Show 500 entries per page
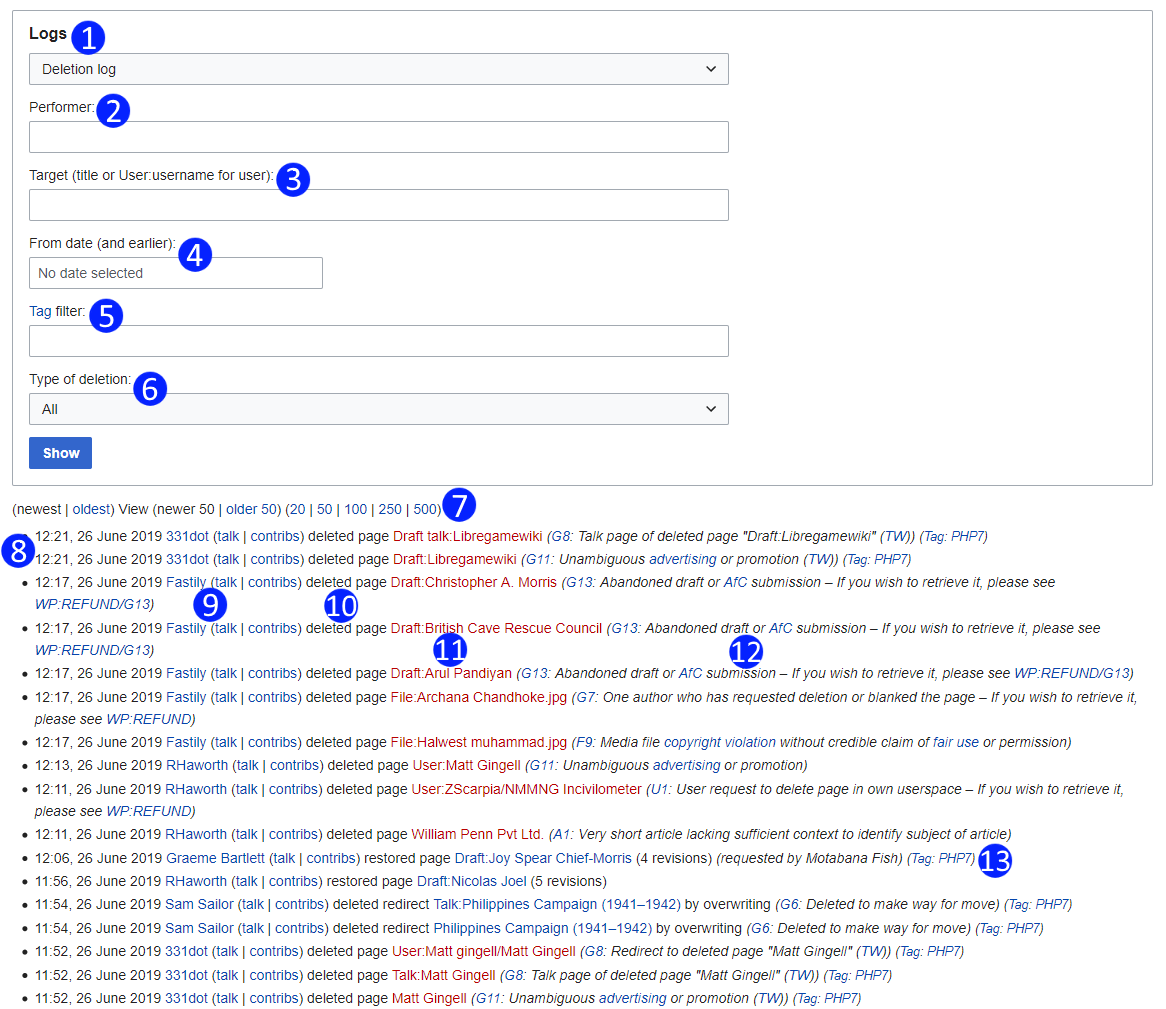Screen dimensions: 1166x1009 [425, 509]
